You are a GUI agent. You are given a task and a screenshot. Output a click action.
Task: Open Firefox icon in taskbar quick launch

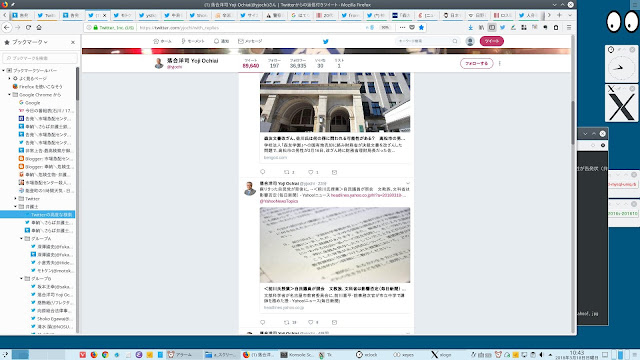coord(94,355)
